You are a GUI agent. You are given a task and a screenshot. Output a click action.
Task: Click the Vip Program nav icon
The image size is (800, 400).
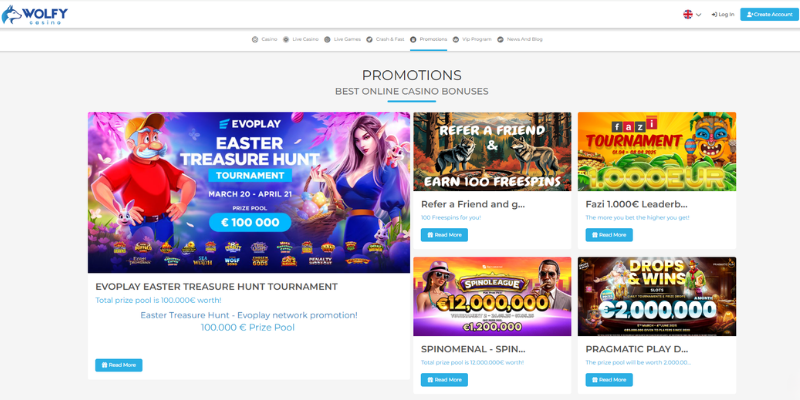(456, 39)
